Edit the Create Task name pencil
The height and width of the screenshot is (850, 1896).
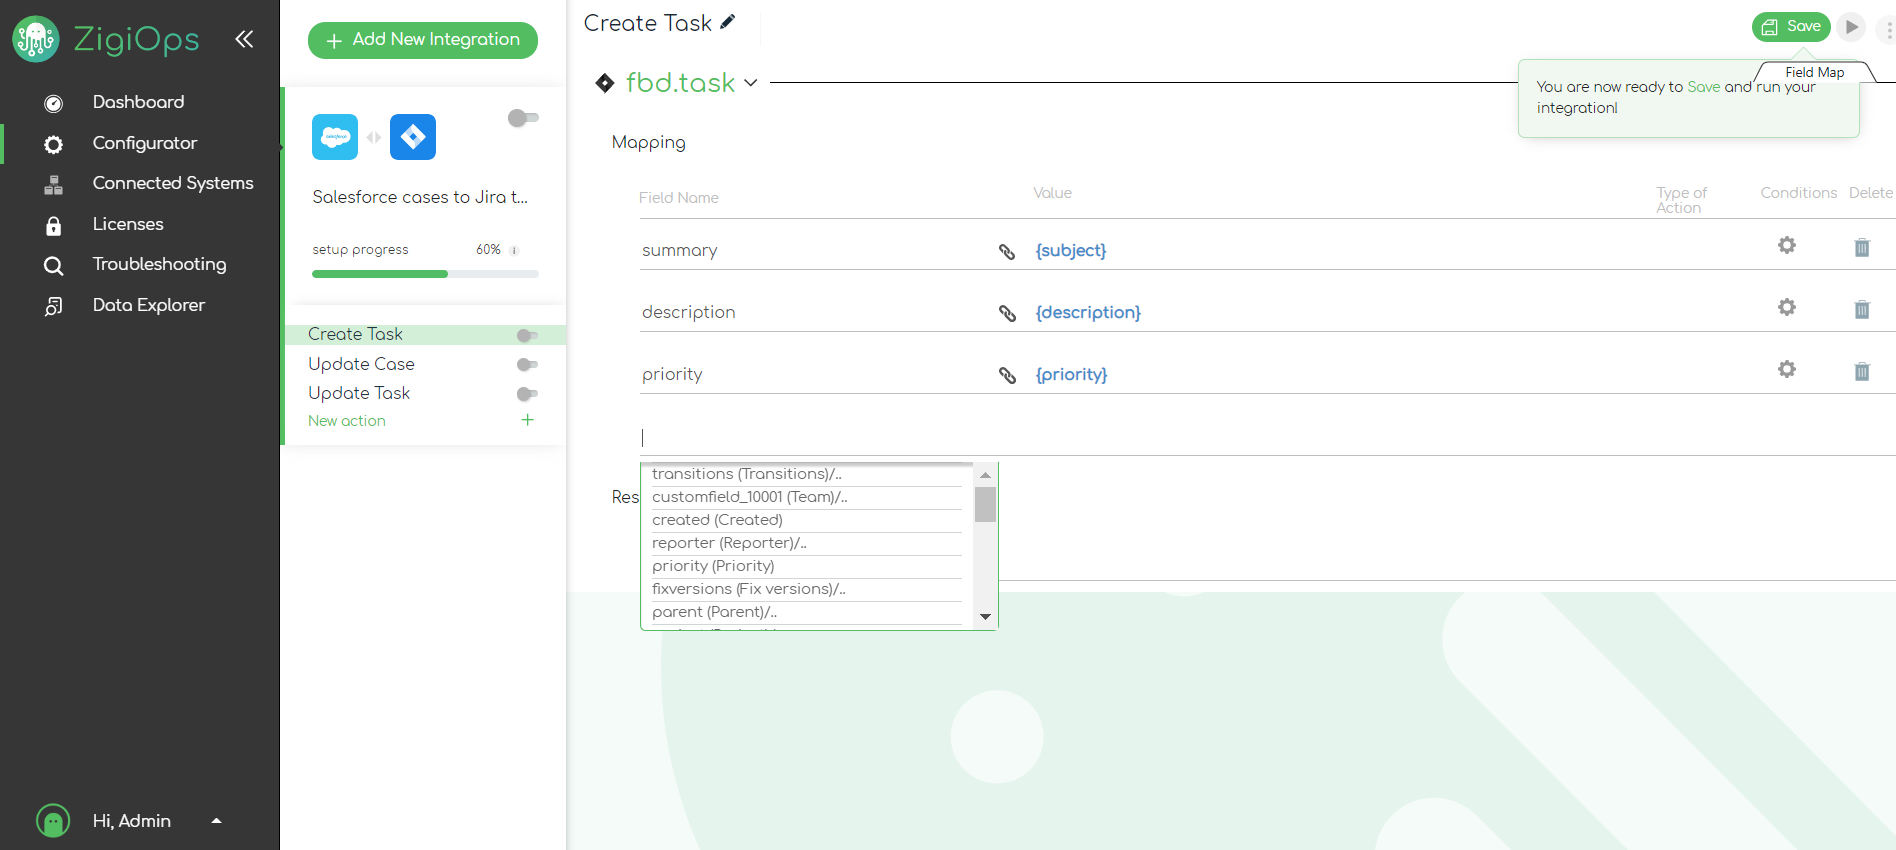[x=728, y=22]
